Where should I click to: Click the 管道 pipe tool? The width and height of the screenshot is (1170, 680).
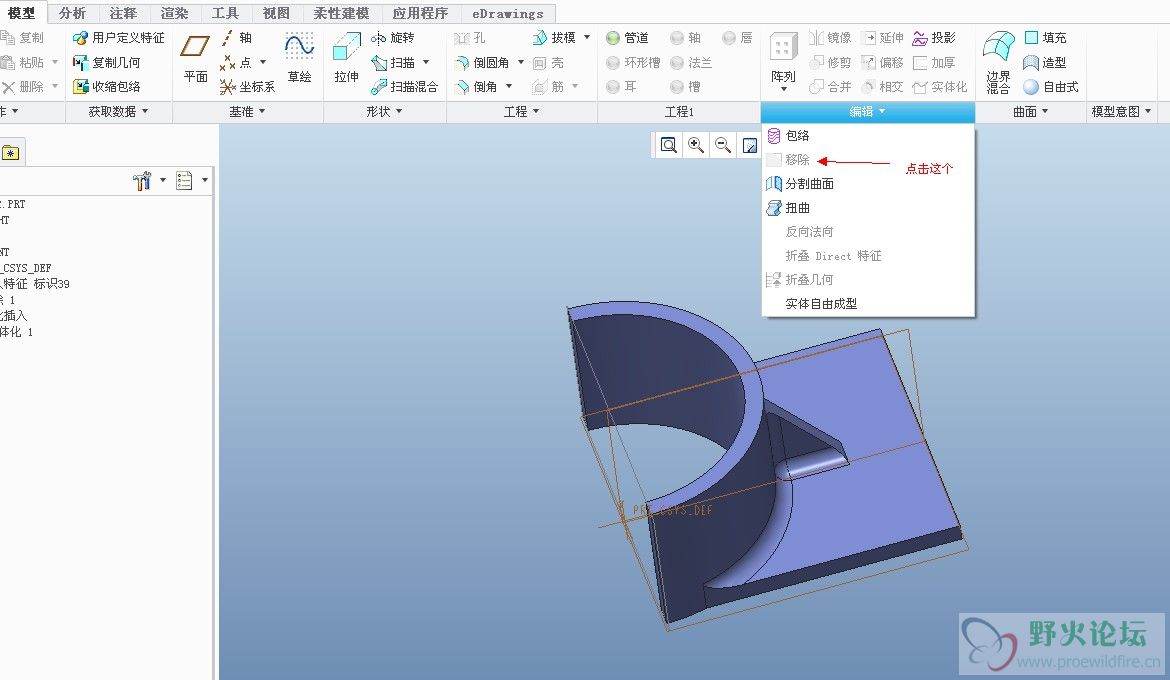point(628,37)
